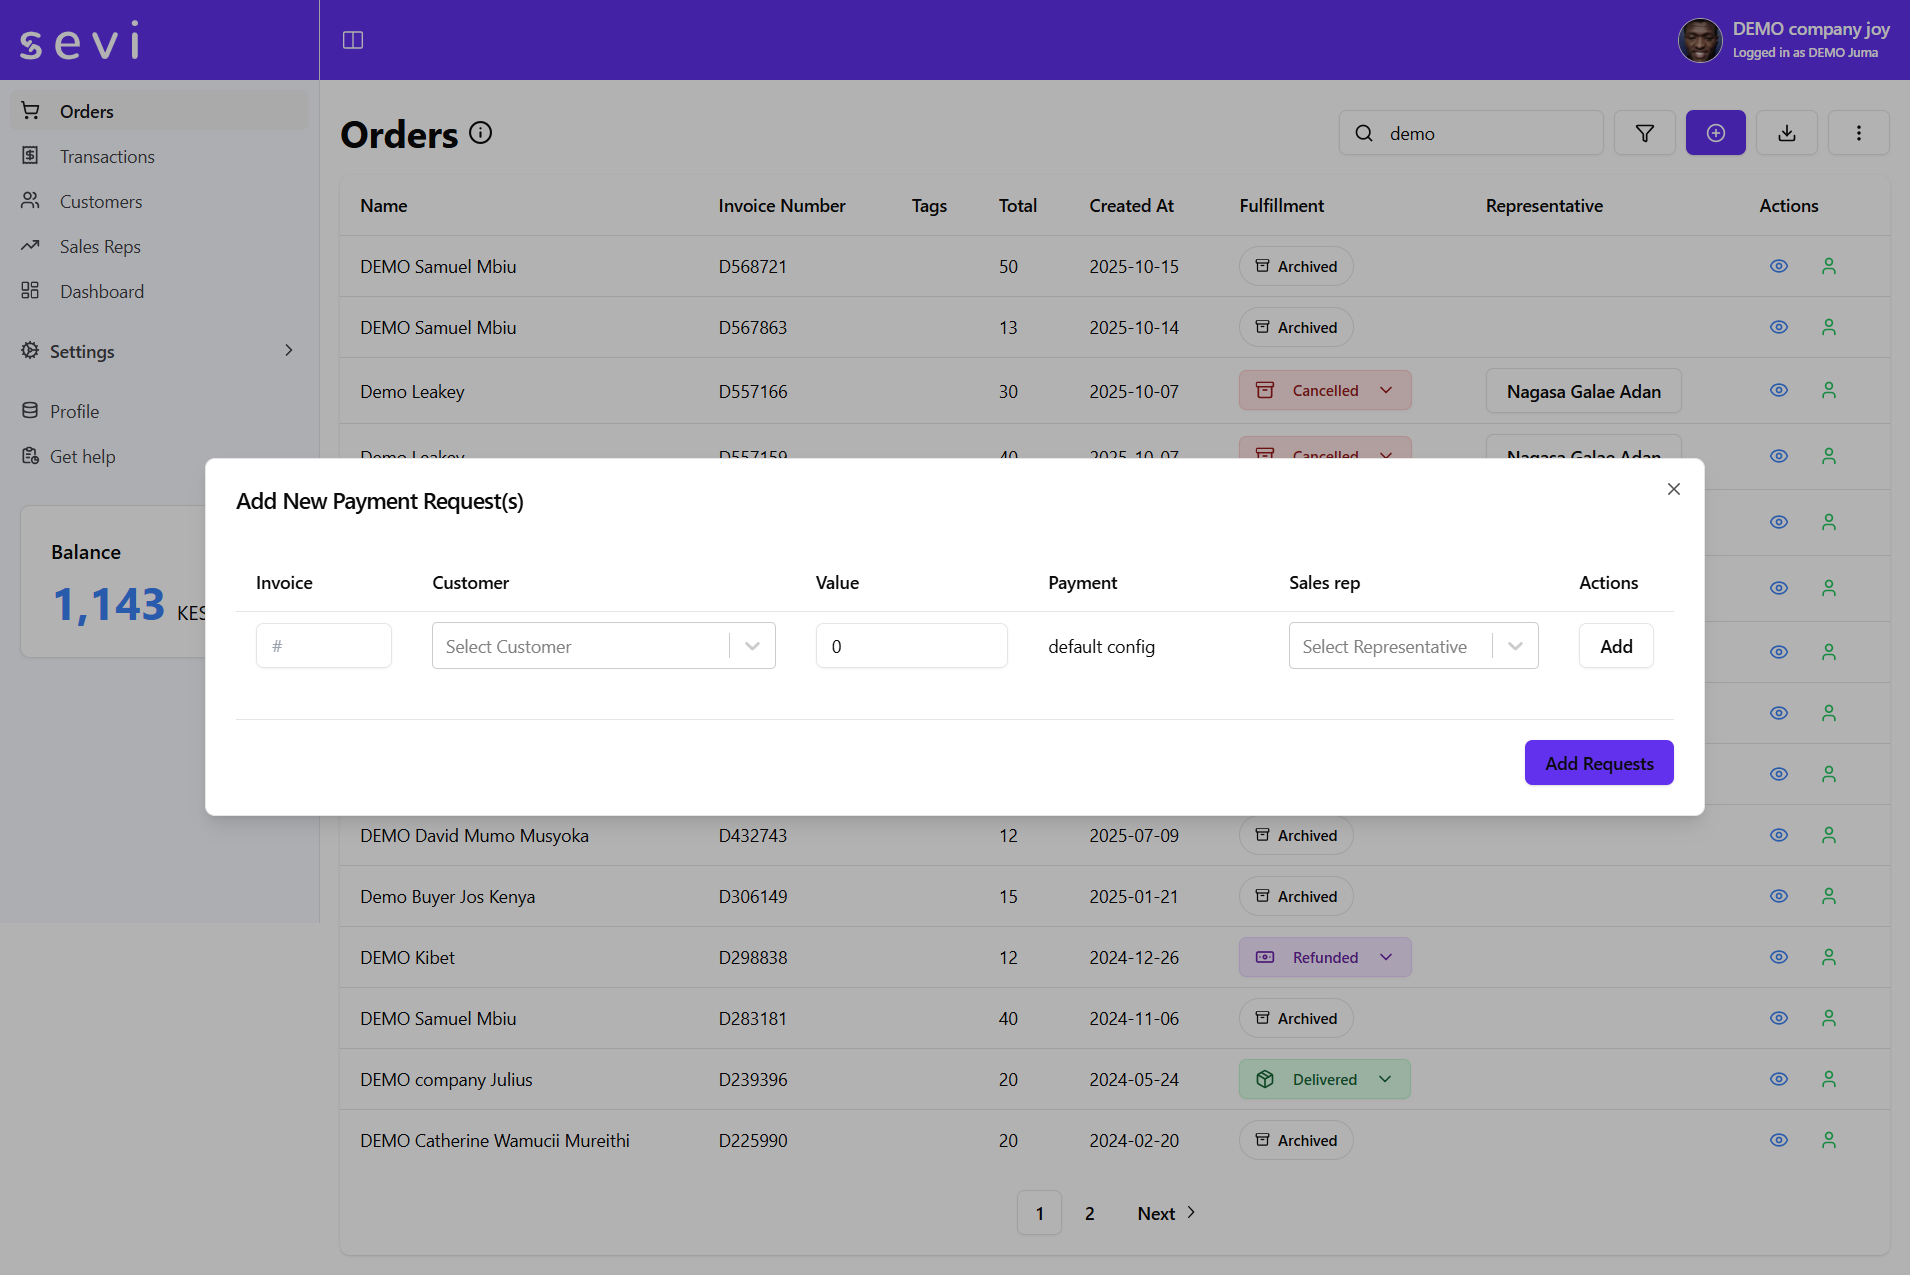Toggle the eye icon for DEMO Kibet row

pyautogui.click(x=1778, y=957)
